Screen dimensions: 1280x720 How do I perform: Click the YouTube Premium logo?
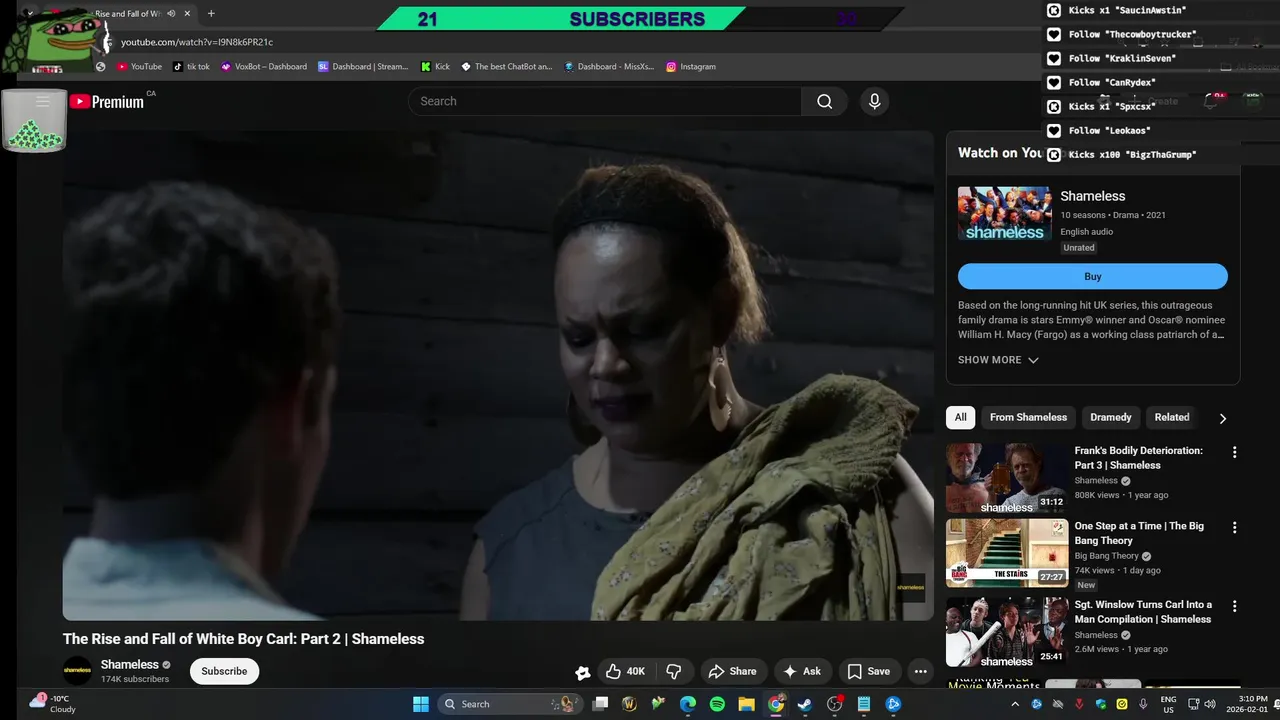point(106,101)
